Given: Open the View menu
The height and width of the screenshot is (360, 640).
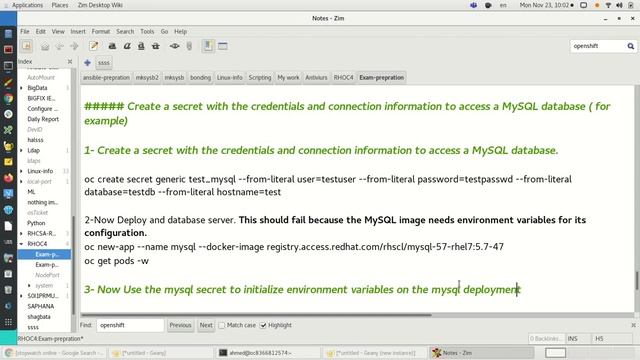Looking at the screenshot, I should click(58, 31).
